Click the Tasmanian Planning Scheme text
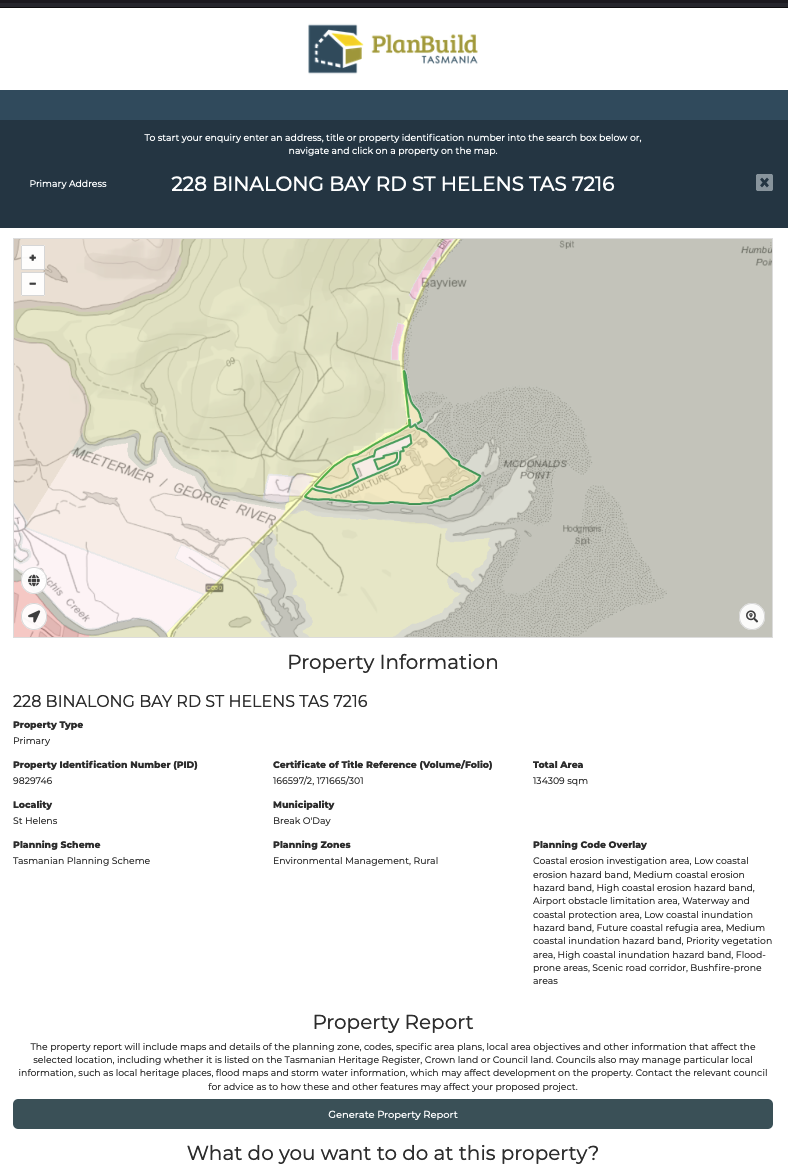The width and height of the screenshot is (788, 1168). (81, 861)
